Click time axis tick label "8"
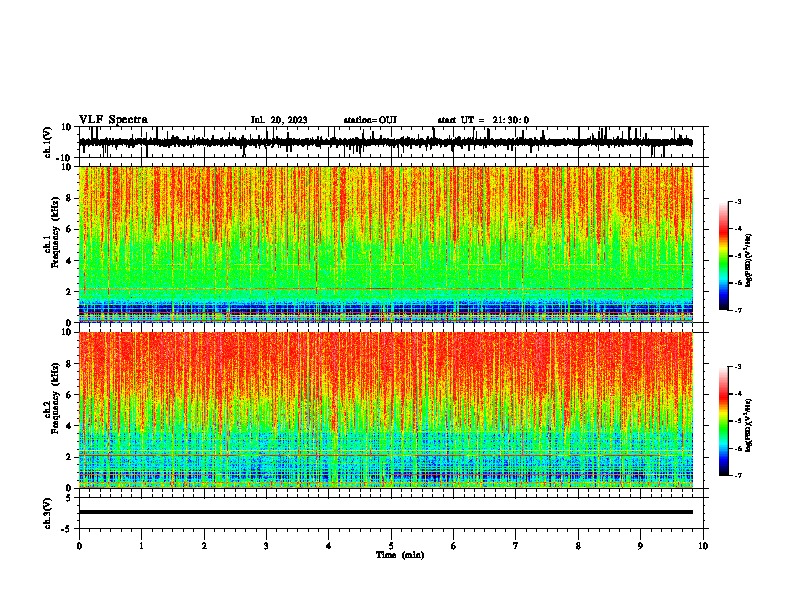This screenshot has width=792, height=612. click(x=578, y=546)
